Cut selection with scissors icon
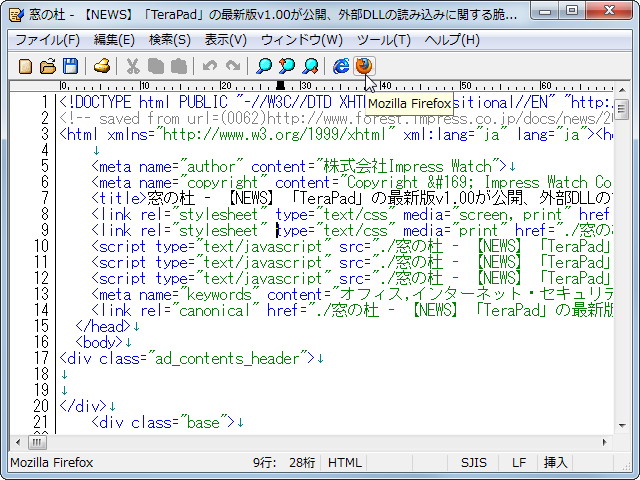 [x=133, y=66]
